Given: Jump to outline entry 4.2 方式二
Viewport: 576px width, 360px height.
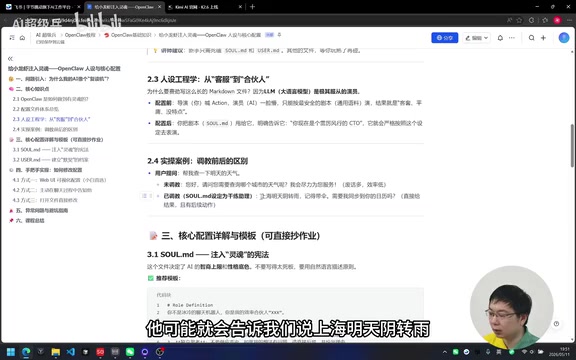Looking at the screenshot, I should pos(52,190).
